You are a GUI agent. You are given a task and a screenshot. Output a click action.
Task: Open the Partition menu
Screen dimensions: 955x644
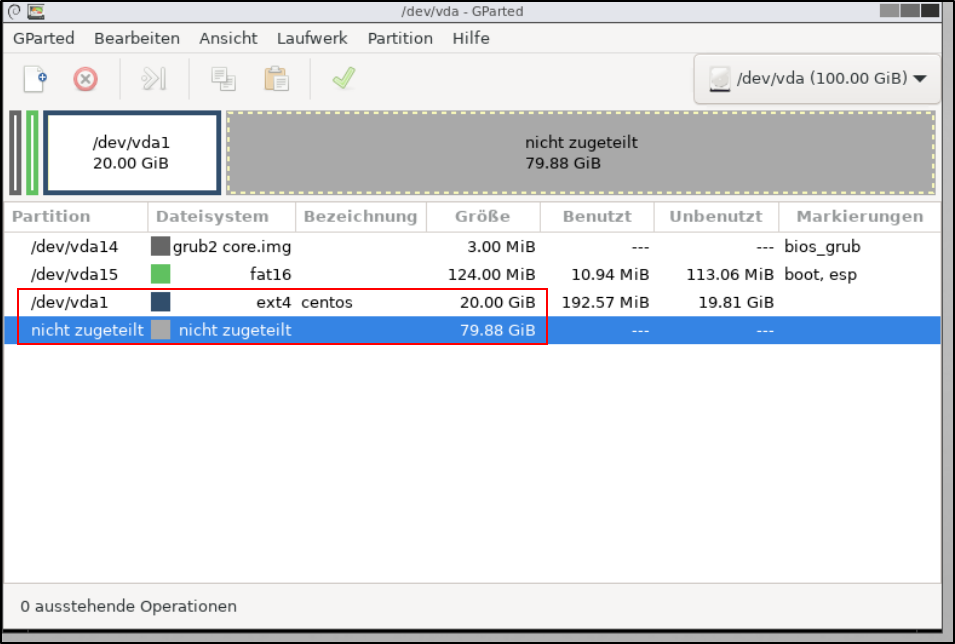click(x=400, y=38)
